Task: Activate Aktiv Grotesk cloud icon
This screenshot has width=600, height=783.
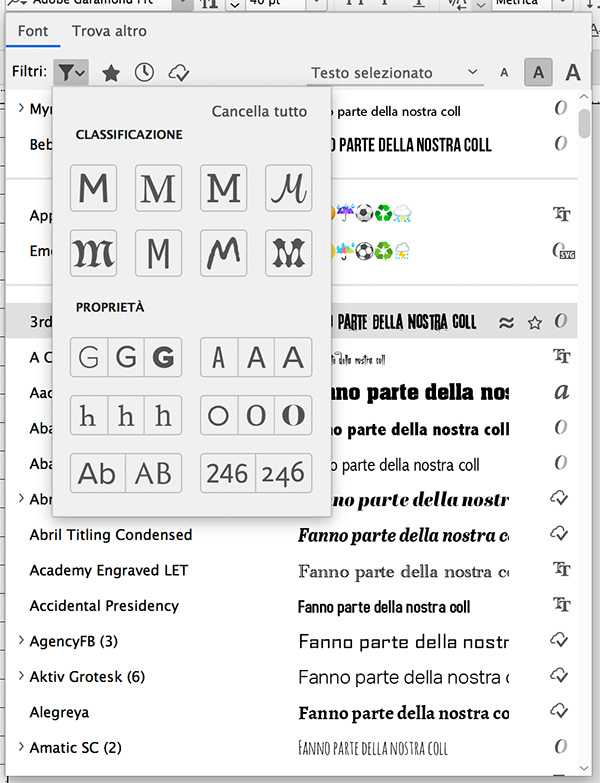Action: [x=559, y=676]
